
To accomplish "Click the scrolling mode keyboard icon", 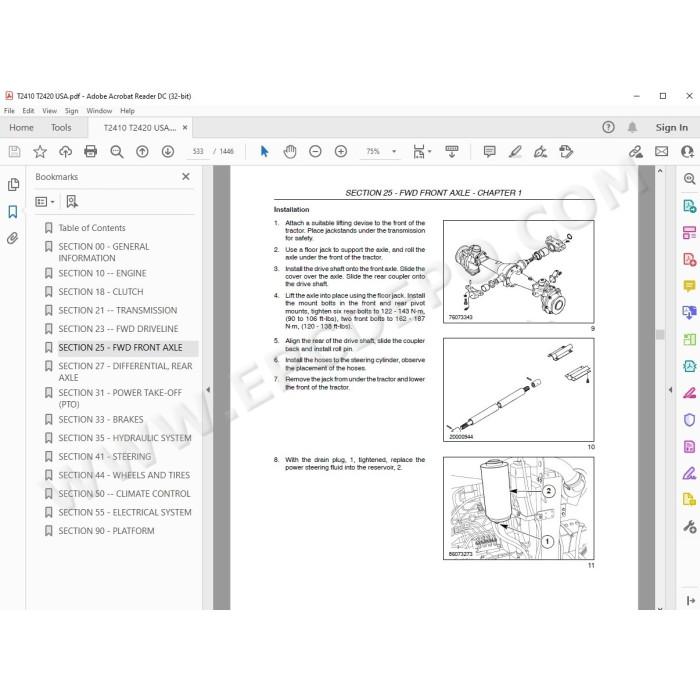I will pyautogui.click(x=452, y=152).
